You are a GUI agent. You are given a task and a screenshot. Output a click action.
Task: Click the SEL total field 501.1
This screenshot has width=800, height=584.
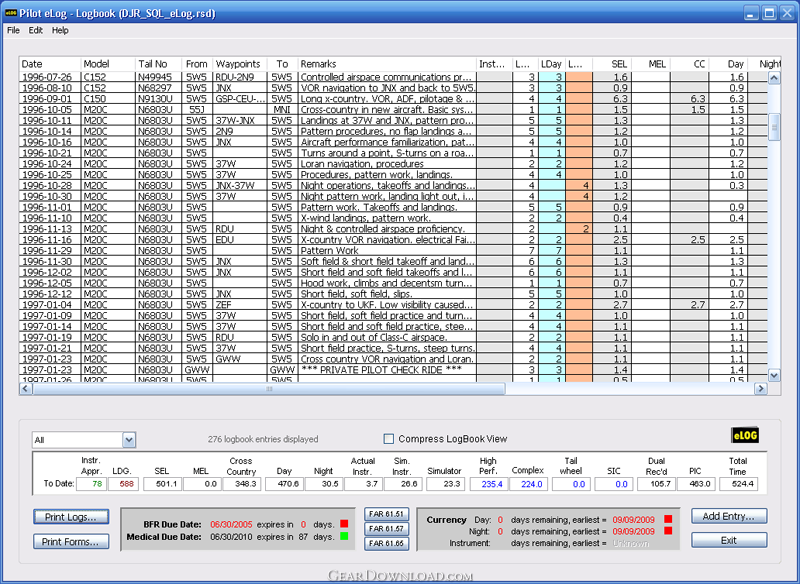[162, 484]
